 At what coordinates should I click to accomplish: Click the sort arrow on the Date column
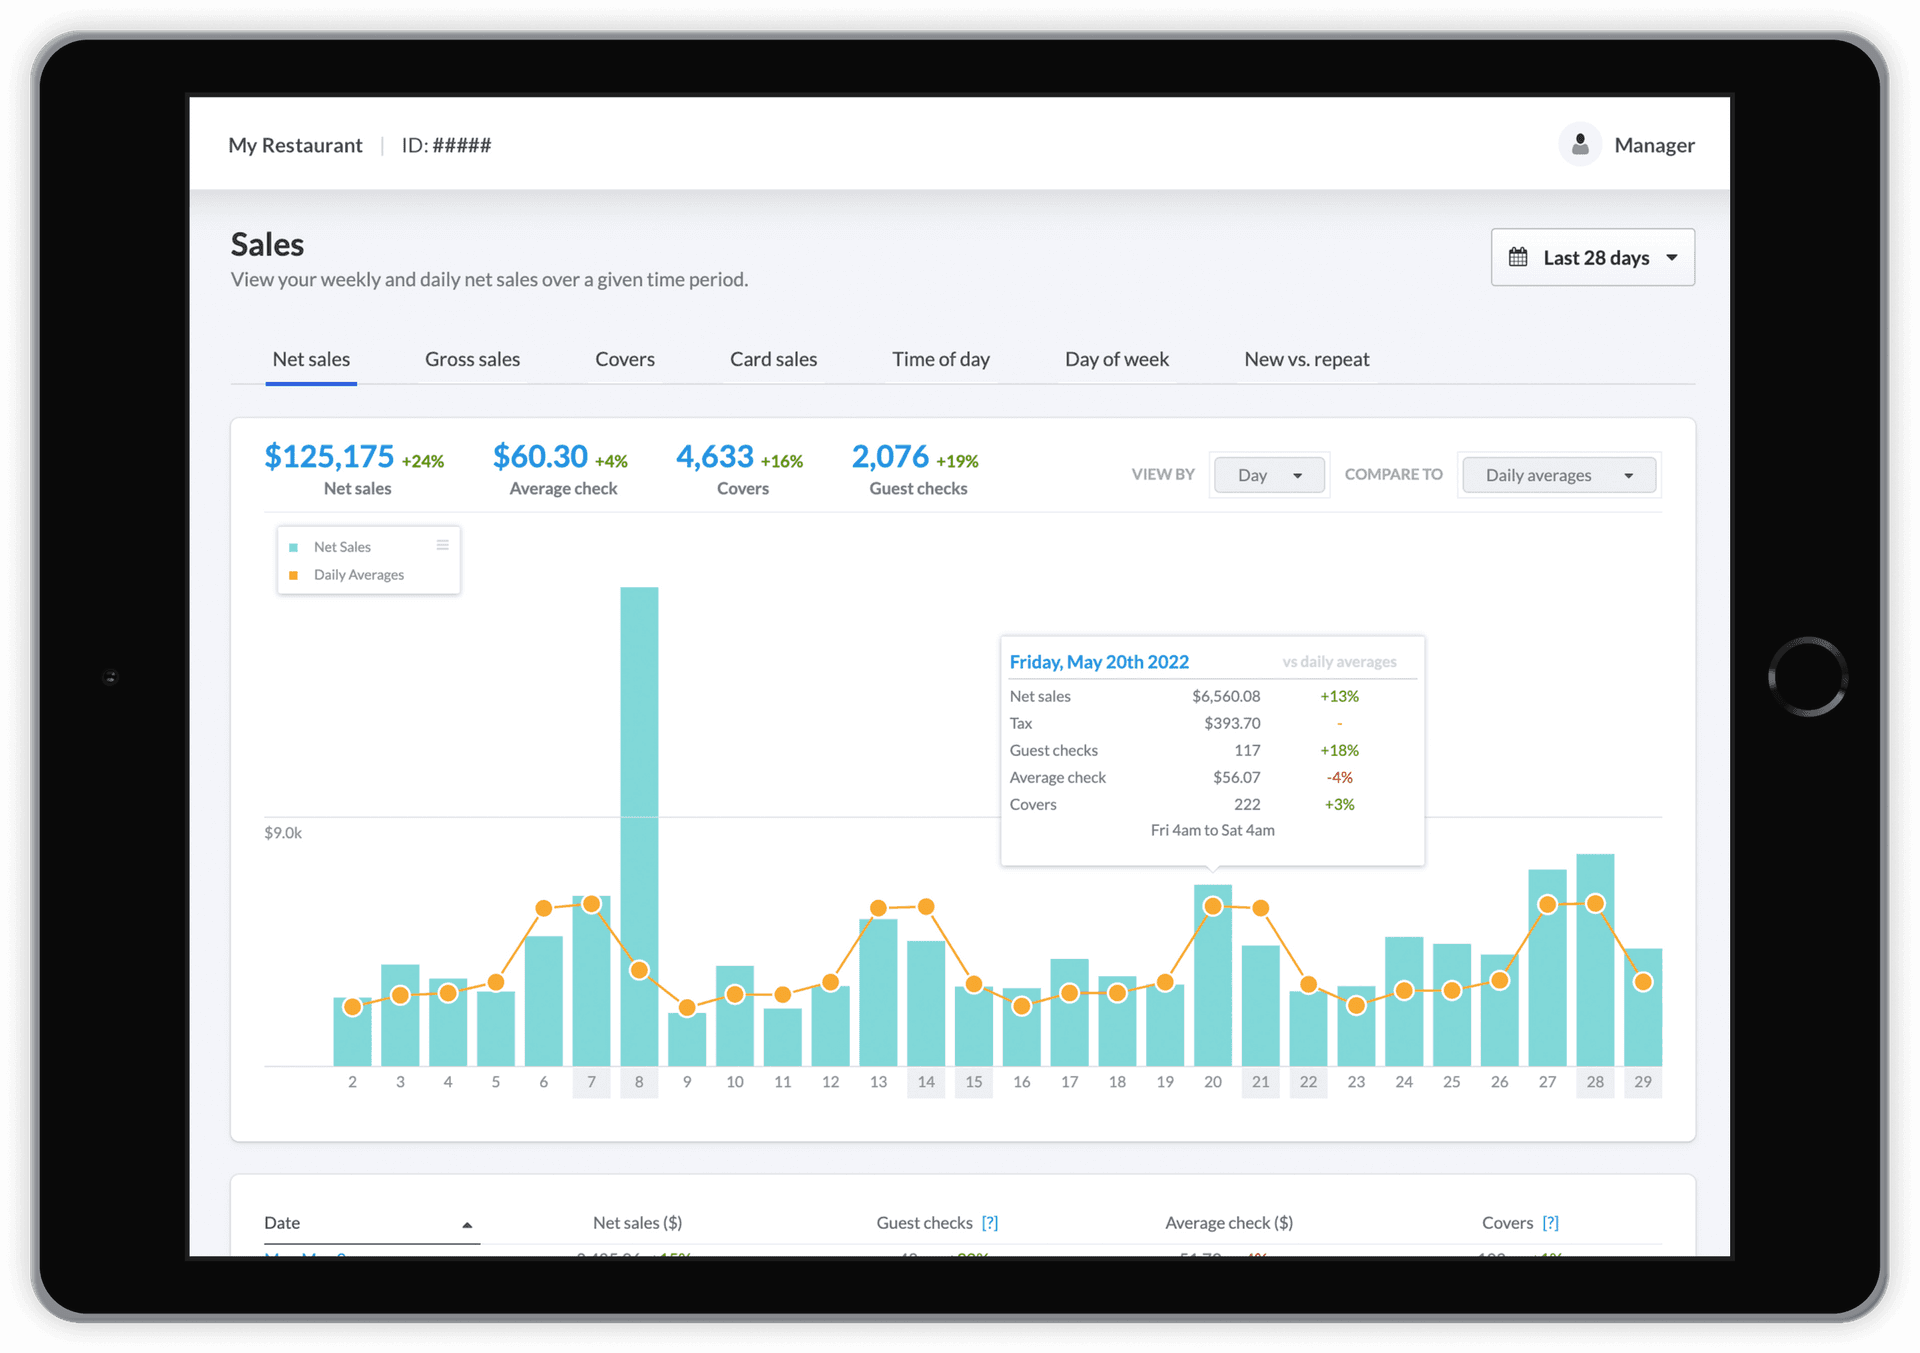point(467,1223)
